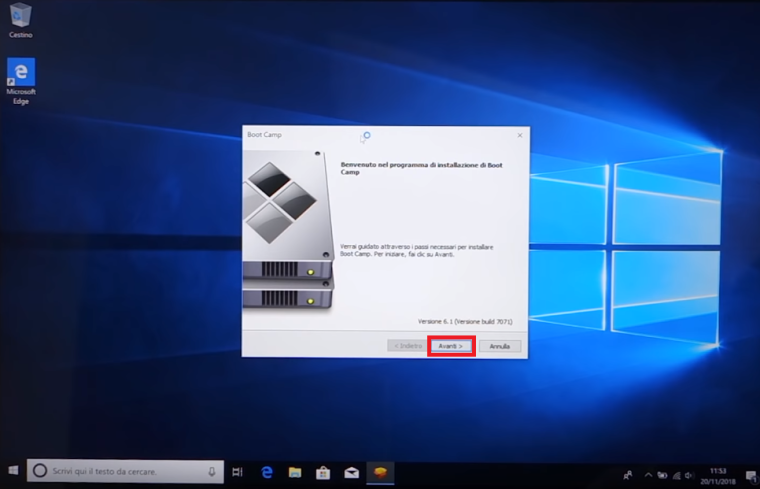Open Task View from the taskbar
The height and width of the screenshot is (489, 760).
pos(238,472)
